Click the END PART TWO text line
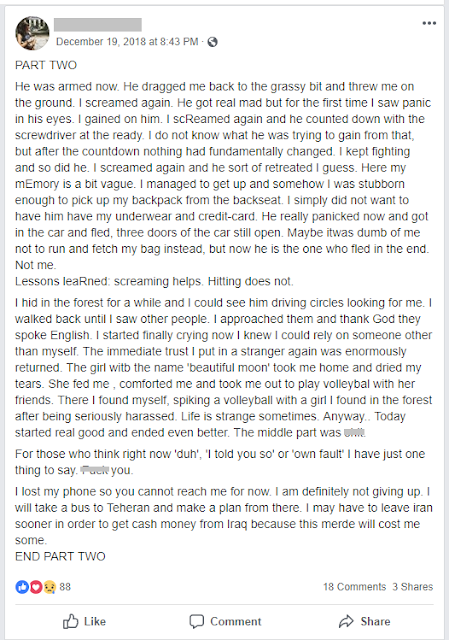Image resolution: width=449 pixels, height=640 pixels. (x=60, y=556)
